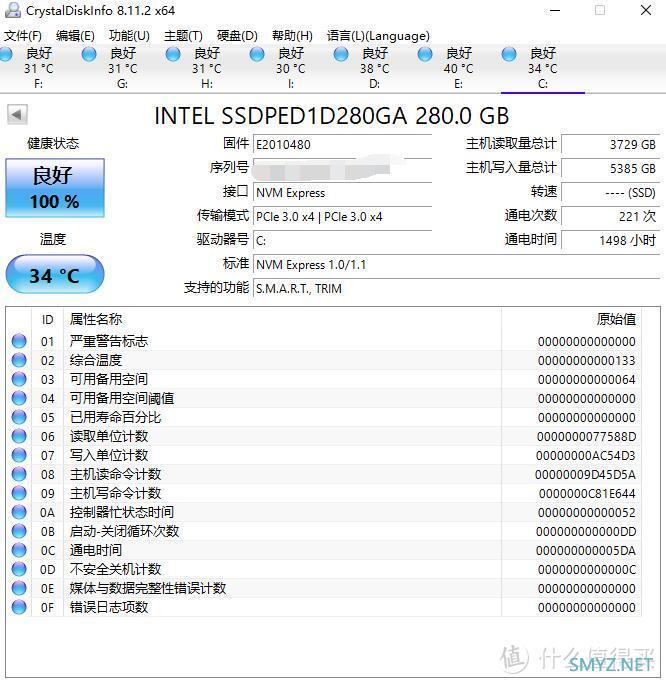Switch to the I: drive tab
The height and width of the screenshot is (684, 666).
click(291, 68)
